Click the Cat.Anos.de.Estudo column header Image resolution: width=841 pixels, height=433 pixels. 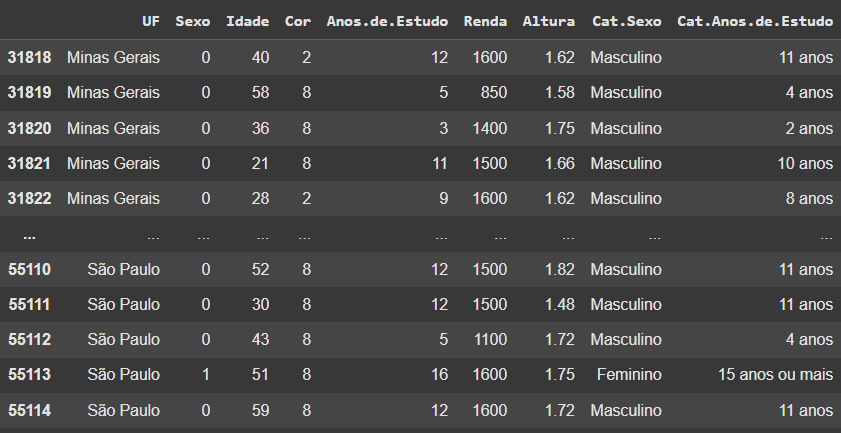[x=755, y=21]
